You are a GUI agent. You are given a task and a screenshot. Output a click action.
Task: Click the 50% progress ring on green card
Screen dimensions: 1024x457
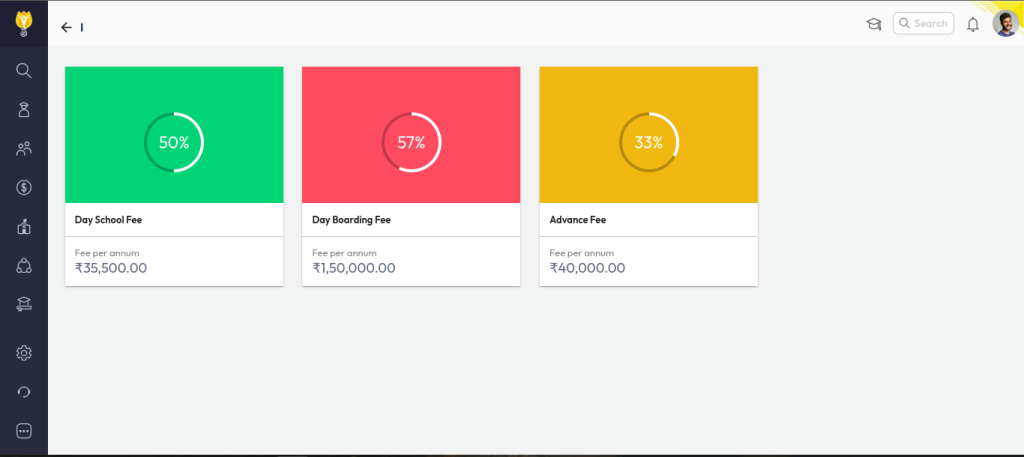(173, 142)
